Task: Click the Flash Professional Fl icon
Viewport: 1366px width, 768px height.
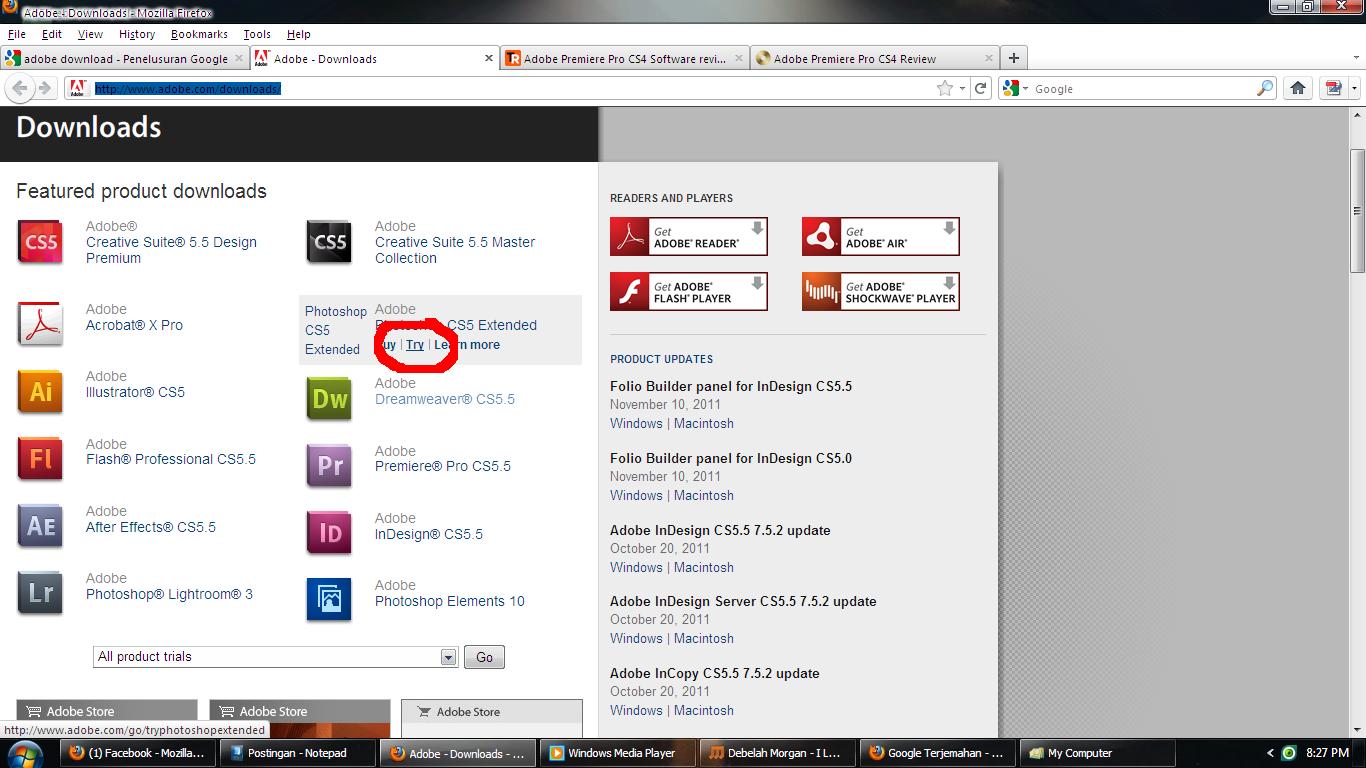Action: [x=41, y=459]
